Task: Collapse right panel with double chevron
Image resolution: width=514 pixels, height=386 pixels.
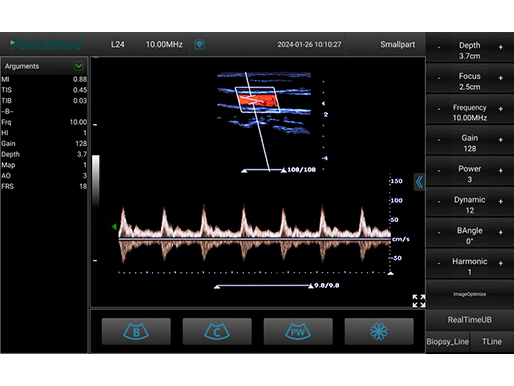Action: (x=419, y=182)
